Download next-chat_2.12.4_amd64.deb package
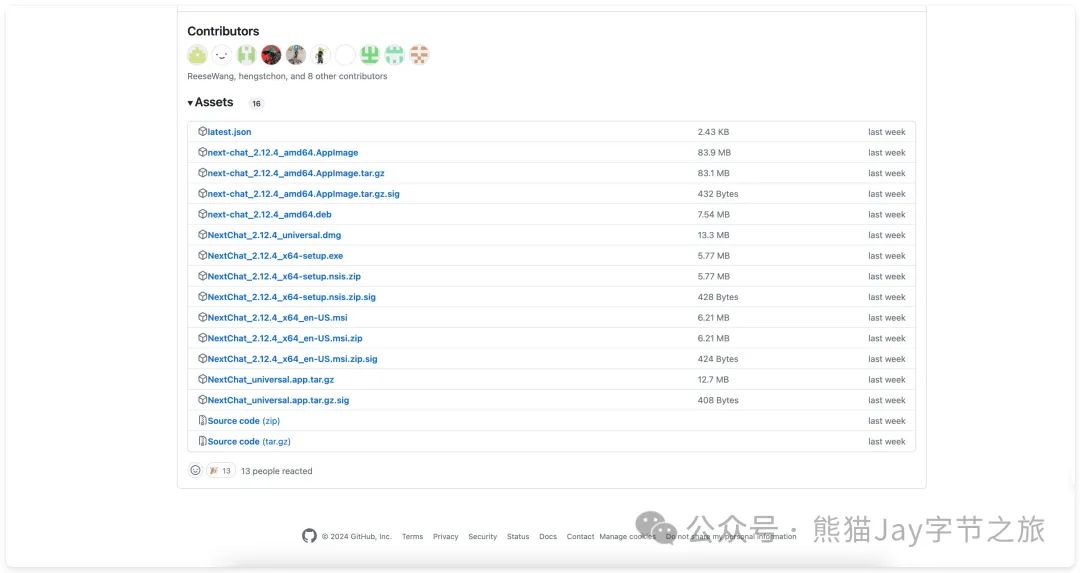Screen dimensions: 1080x573 pos(270,215)
